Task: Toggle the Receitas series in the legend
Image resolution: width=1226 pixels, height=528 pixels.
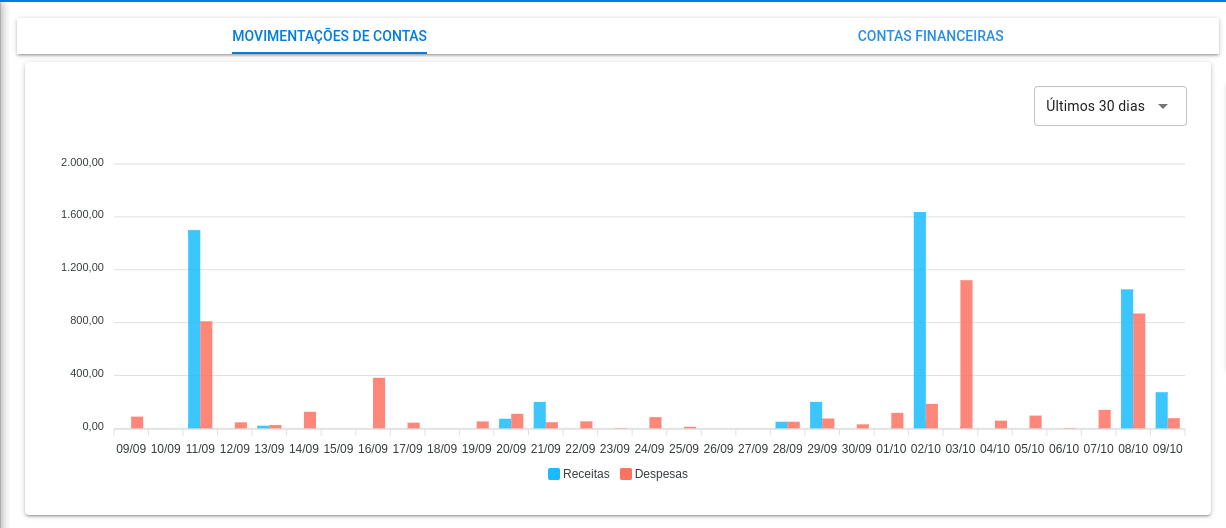Action: point(586,474)
